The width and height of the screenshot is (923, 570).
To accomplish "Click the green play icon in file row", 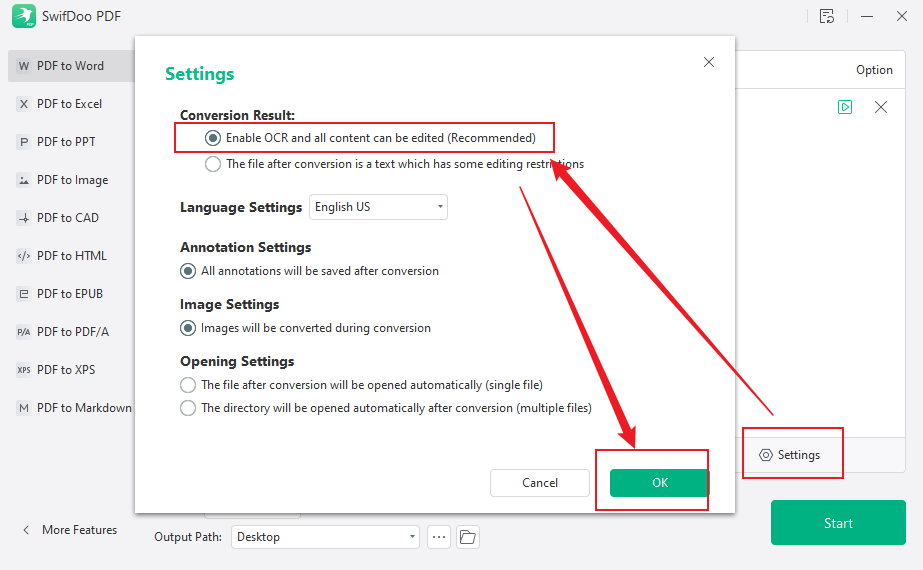I will (845, 107).
